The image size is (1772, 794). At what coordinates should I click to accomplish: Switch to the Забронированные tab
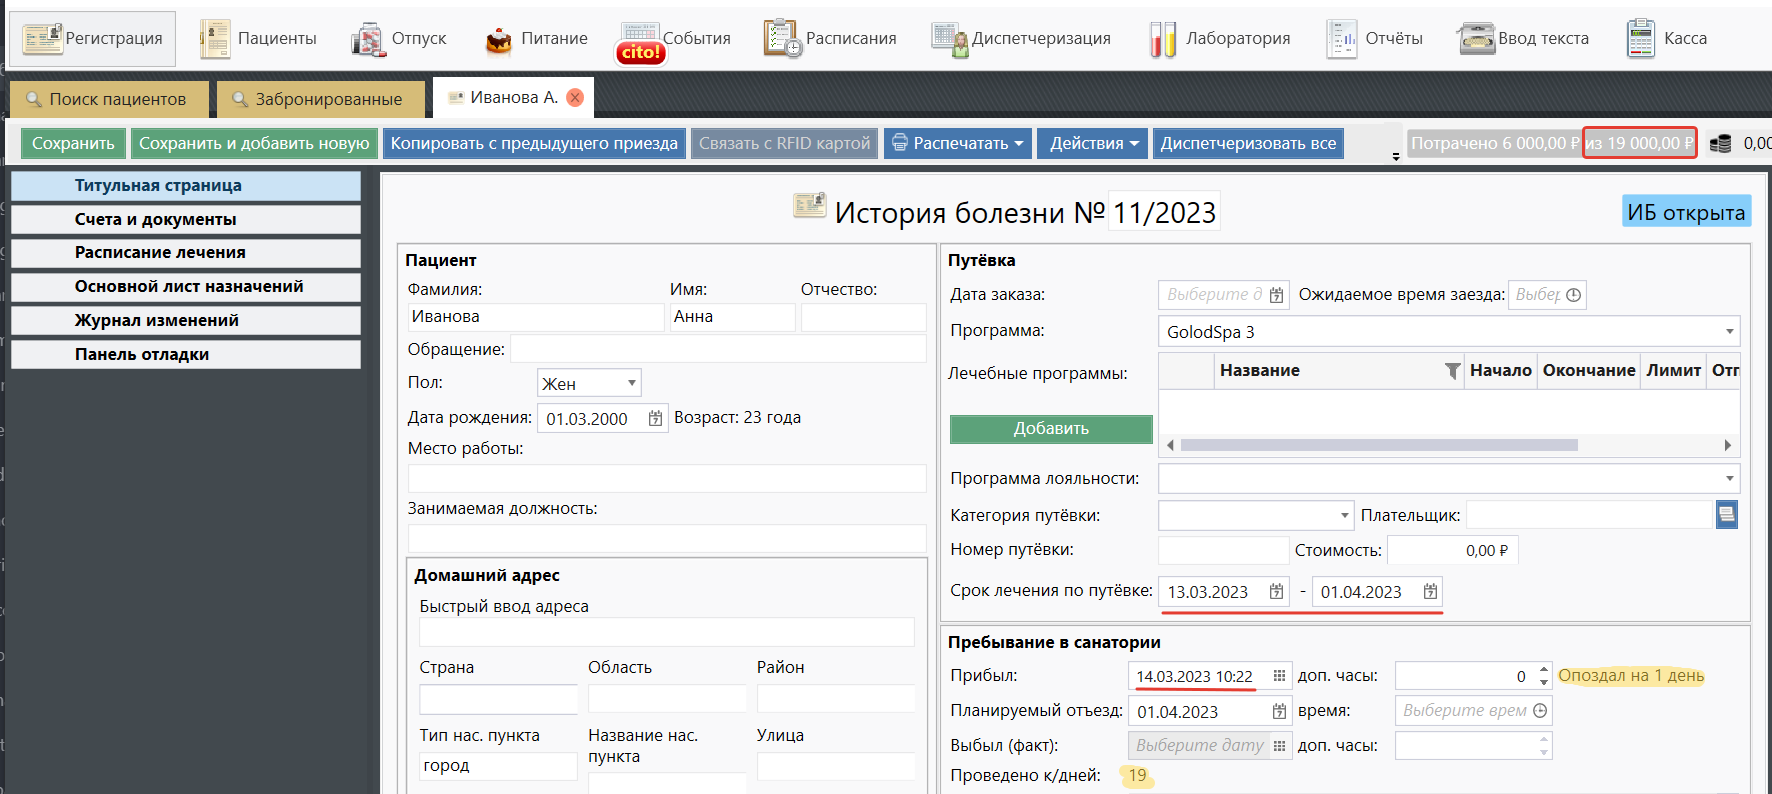(319, 99)
